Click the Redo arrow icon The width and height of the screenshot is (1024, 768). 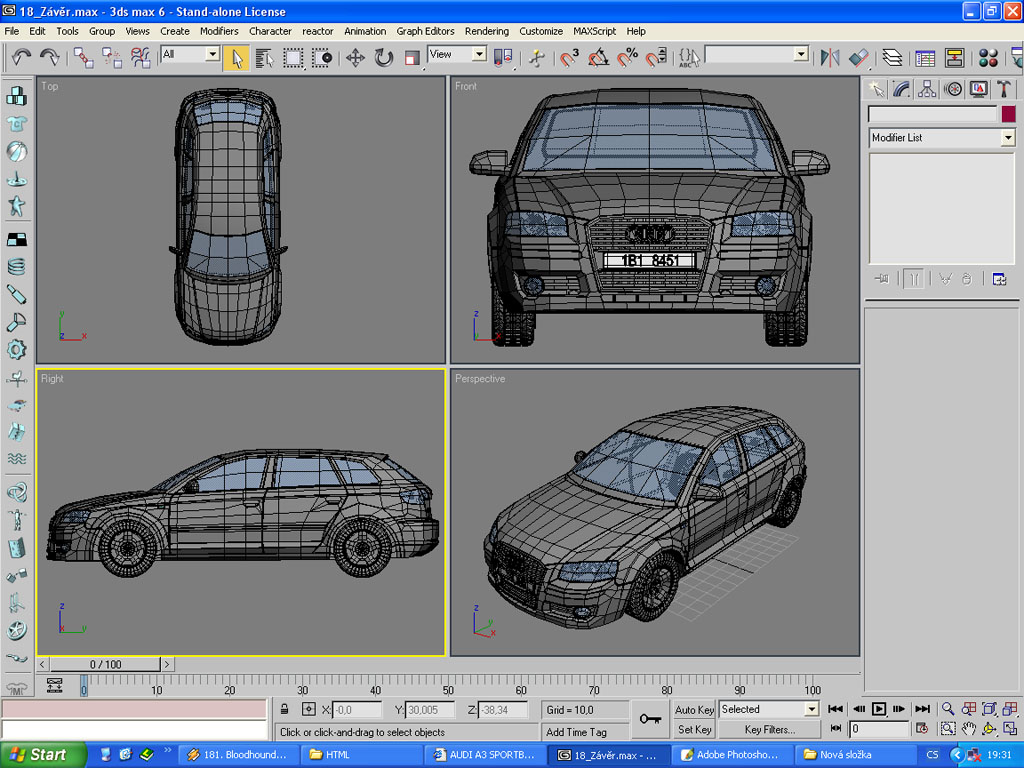pos(50,58)
